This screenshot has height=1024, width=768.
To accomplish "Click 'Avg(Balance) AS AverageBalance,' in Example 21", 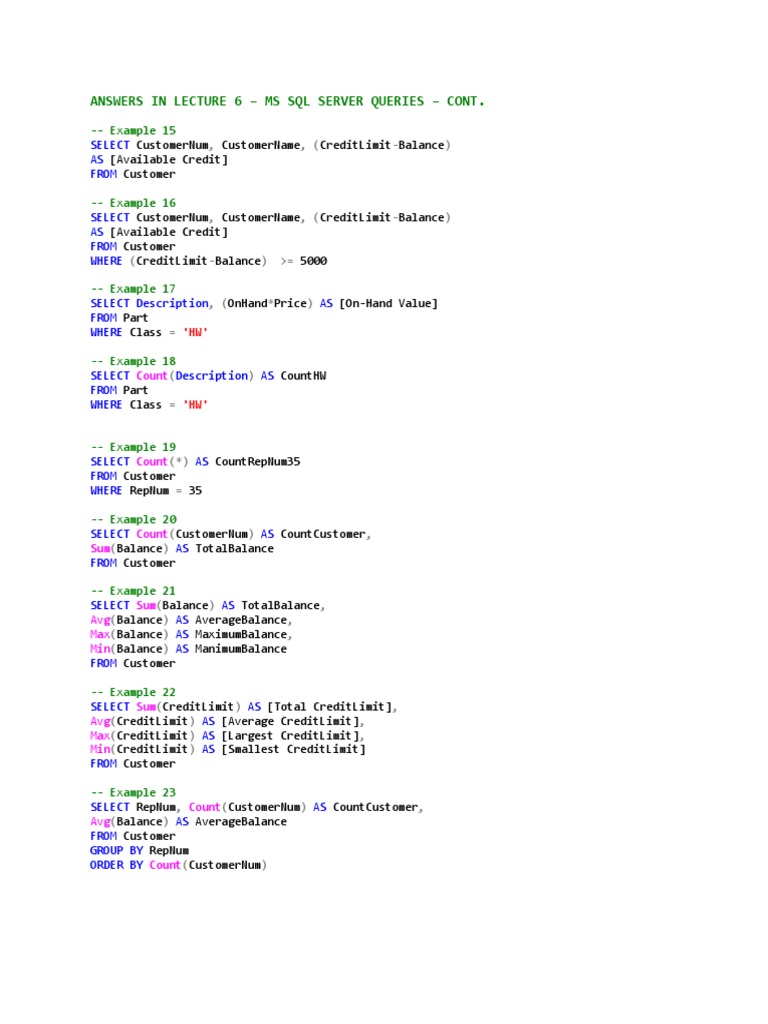I will (191, 620).
